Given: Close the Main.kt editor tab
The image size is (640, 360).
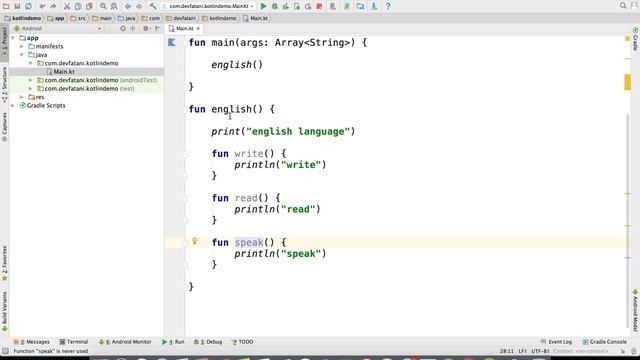Looking at the screenshot, I should coord(198,29).
